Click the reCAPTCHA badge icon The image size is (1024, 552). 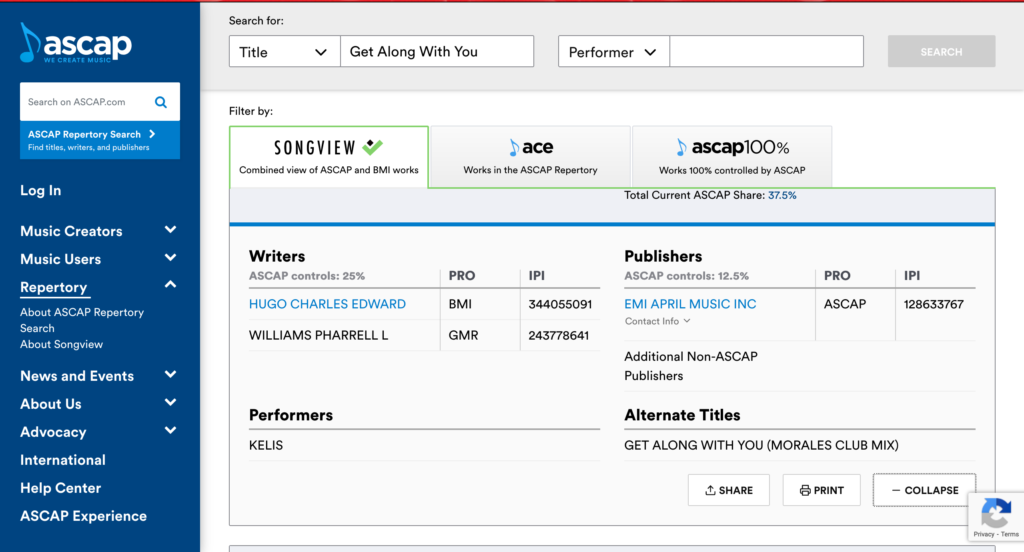996,512
